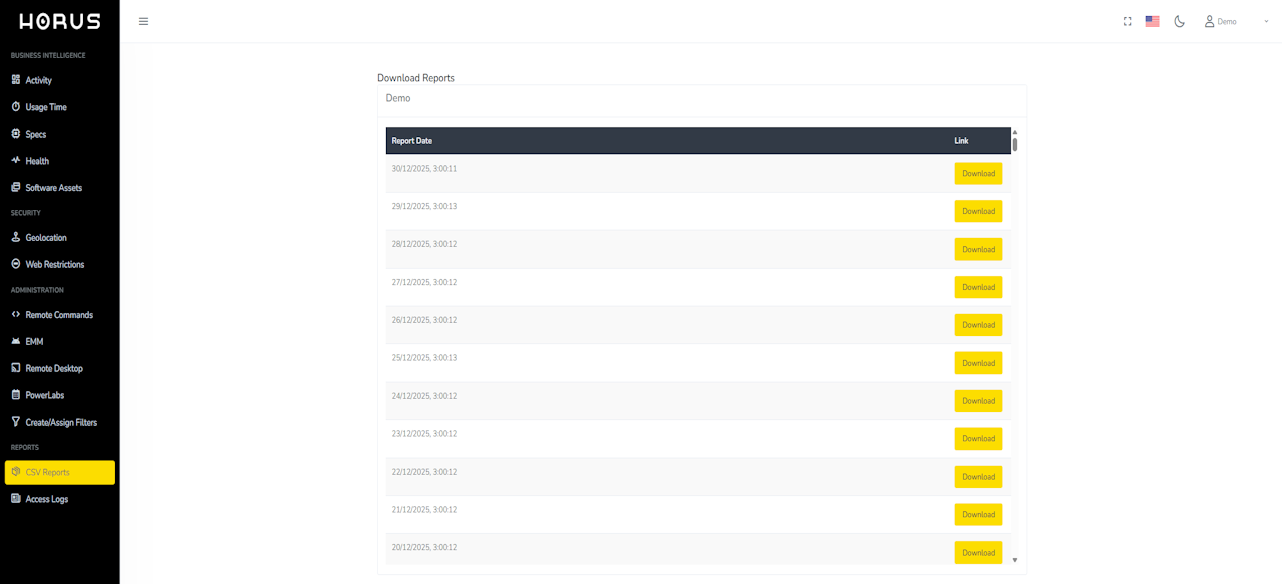Navigate to Remote Desktop
The width and height of the screenshot is (1282, 584).
pos(53,369)
